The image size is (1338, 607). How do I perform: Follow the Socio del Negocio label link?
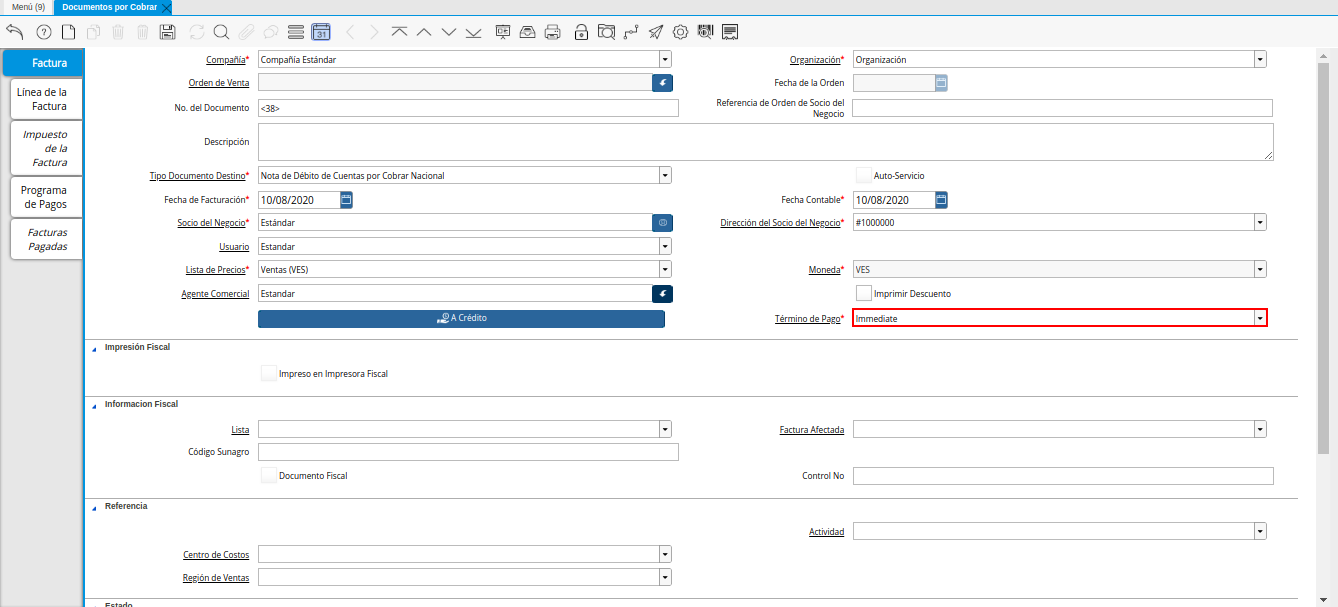point(213,223)
